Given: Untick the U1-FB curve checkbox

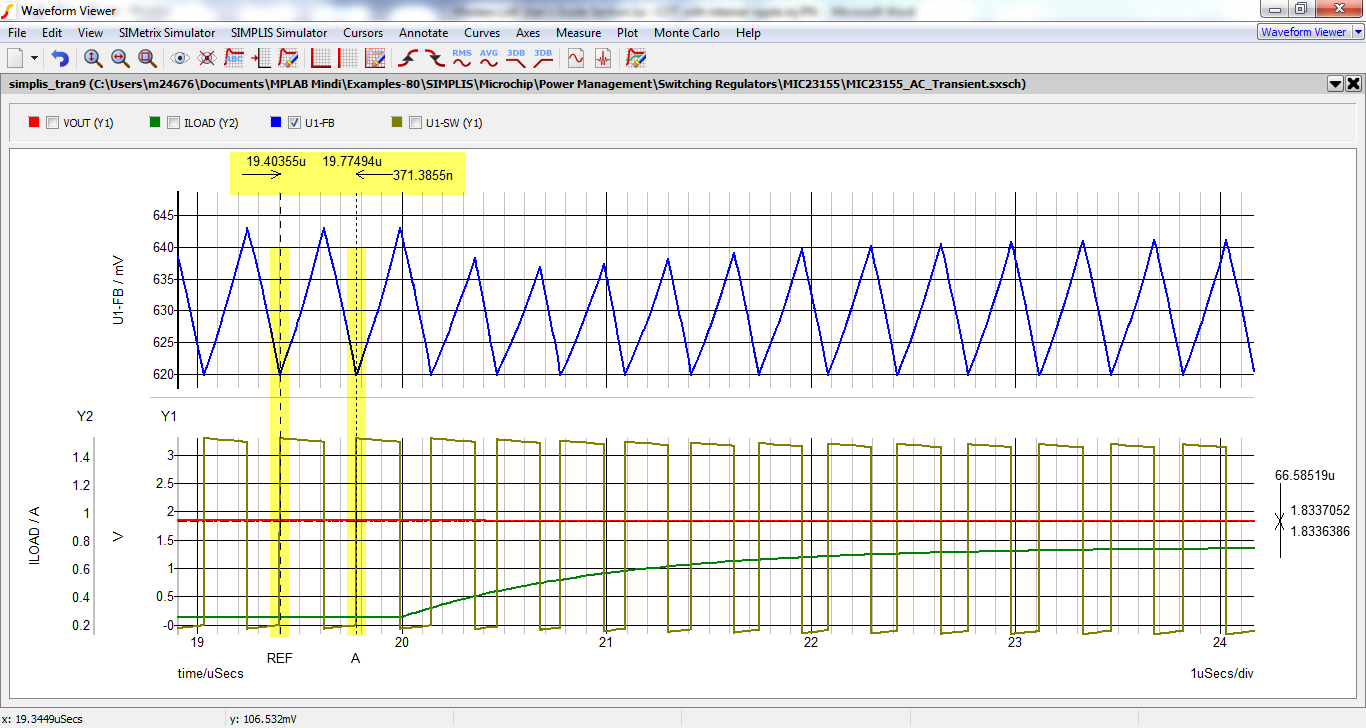Looking at the screenshot, I should [294, 123].
